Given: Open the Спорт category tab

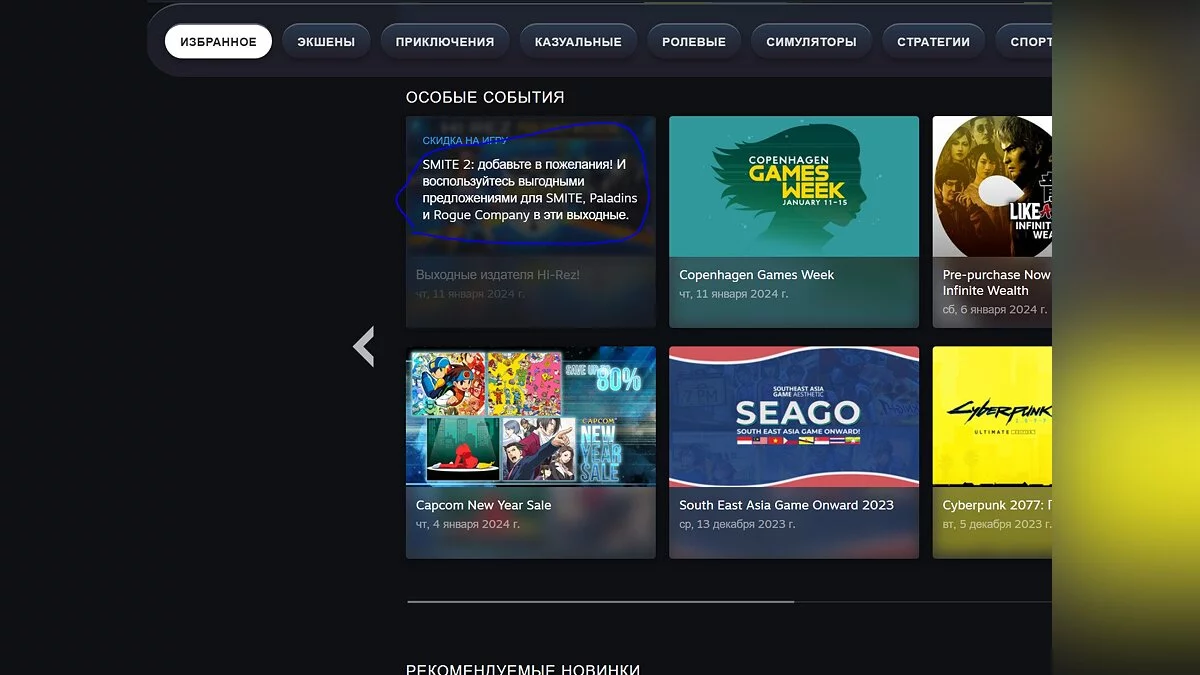Looking at the screenshot, I should pyautogui.click(x=1024, y=42).
